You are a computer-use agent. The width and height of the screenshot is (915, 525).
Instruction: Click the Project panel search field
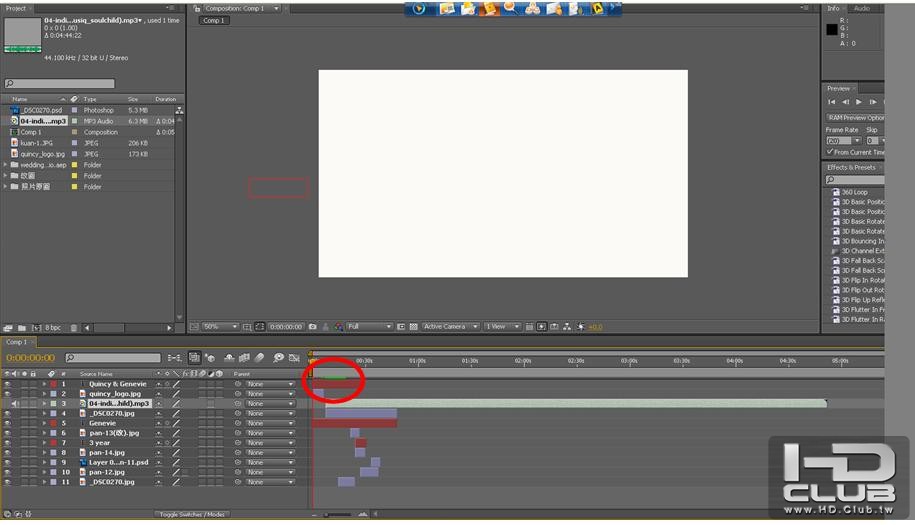coord(60,83)
